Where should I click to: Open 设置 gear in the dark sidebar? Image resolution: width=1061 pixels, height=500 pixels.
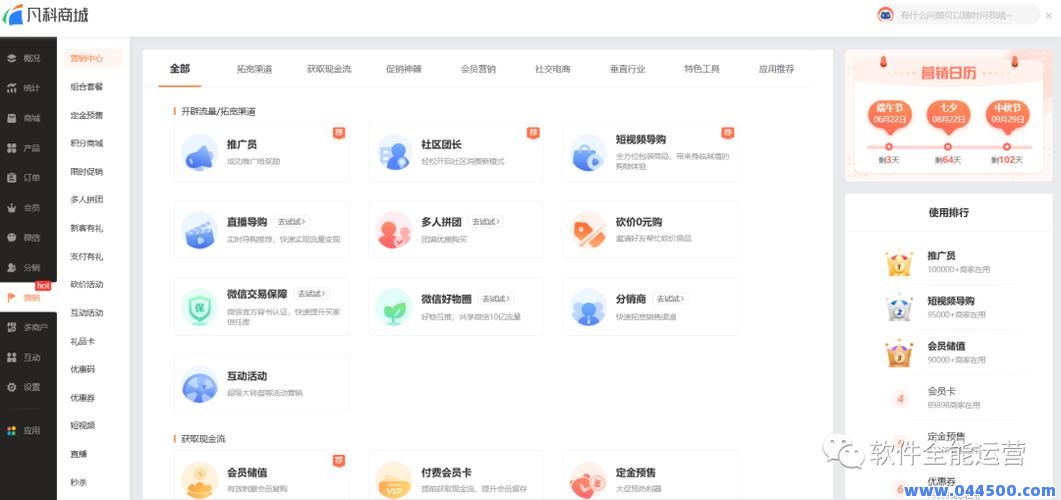(24, 387)
